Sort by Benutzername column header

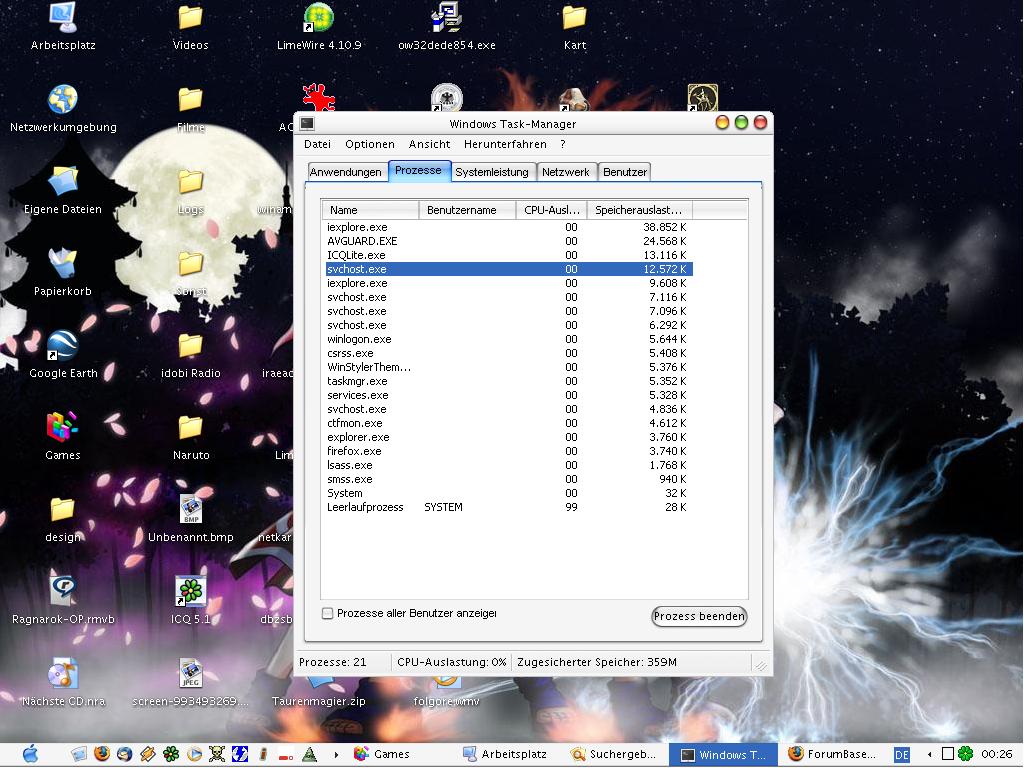point(468,210)
